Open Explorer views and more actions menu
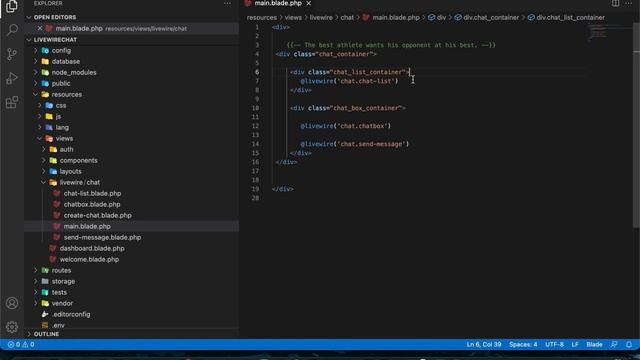Viewport: 640px width, 360px height. click(227, 4)
